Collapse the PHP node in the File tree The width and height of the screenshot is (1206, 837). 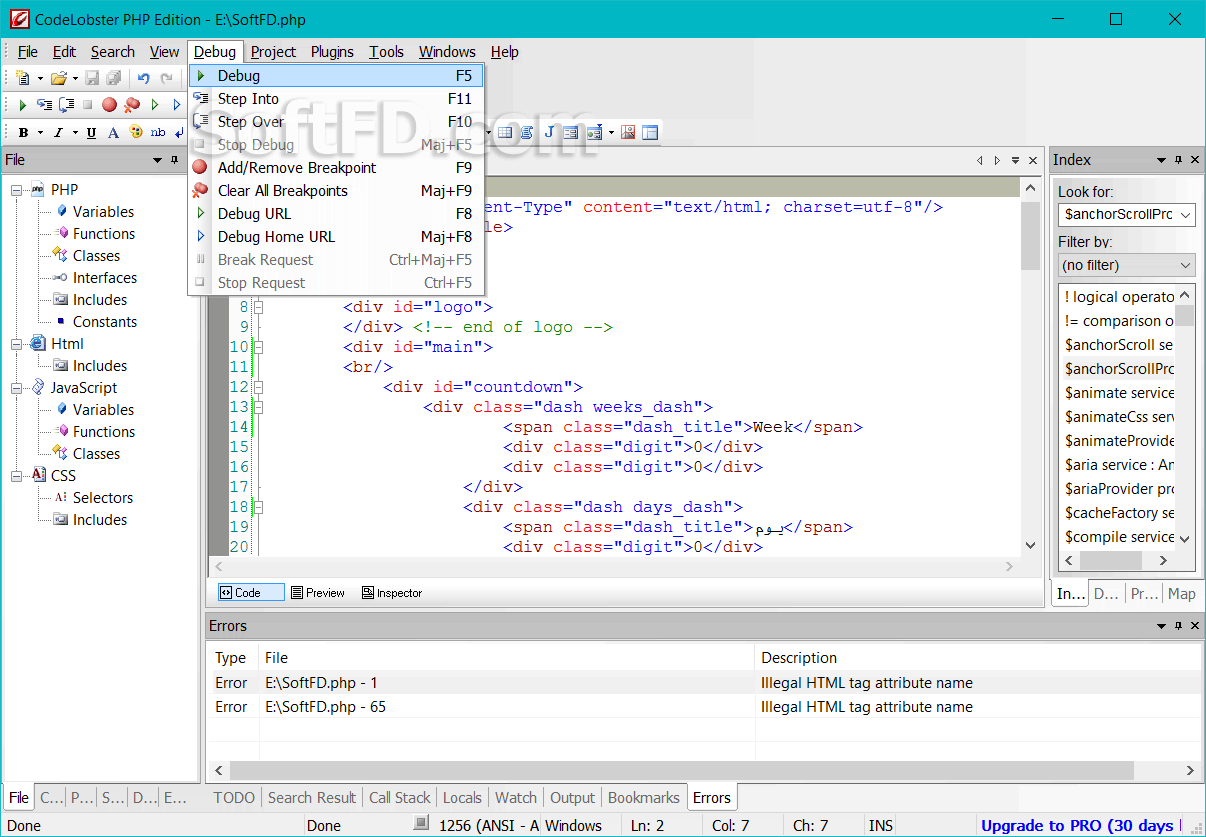click(16, 190)
